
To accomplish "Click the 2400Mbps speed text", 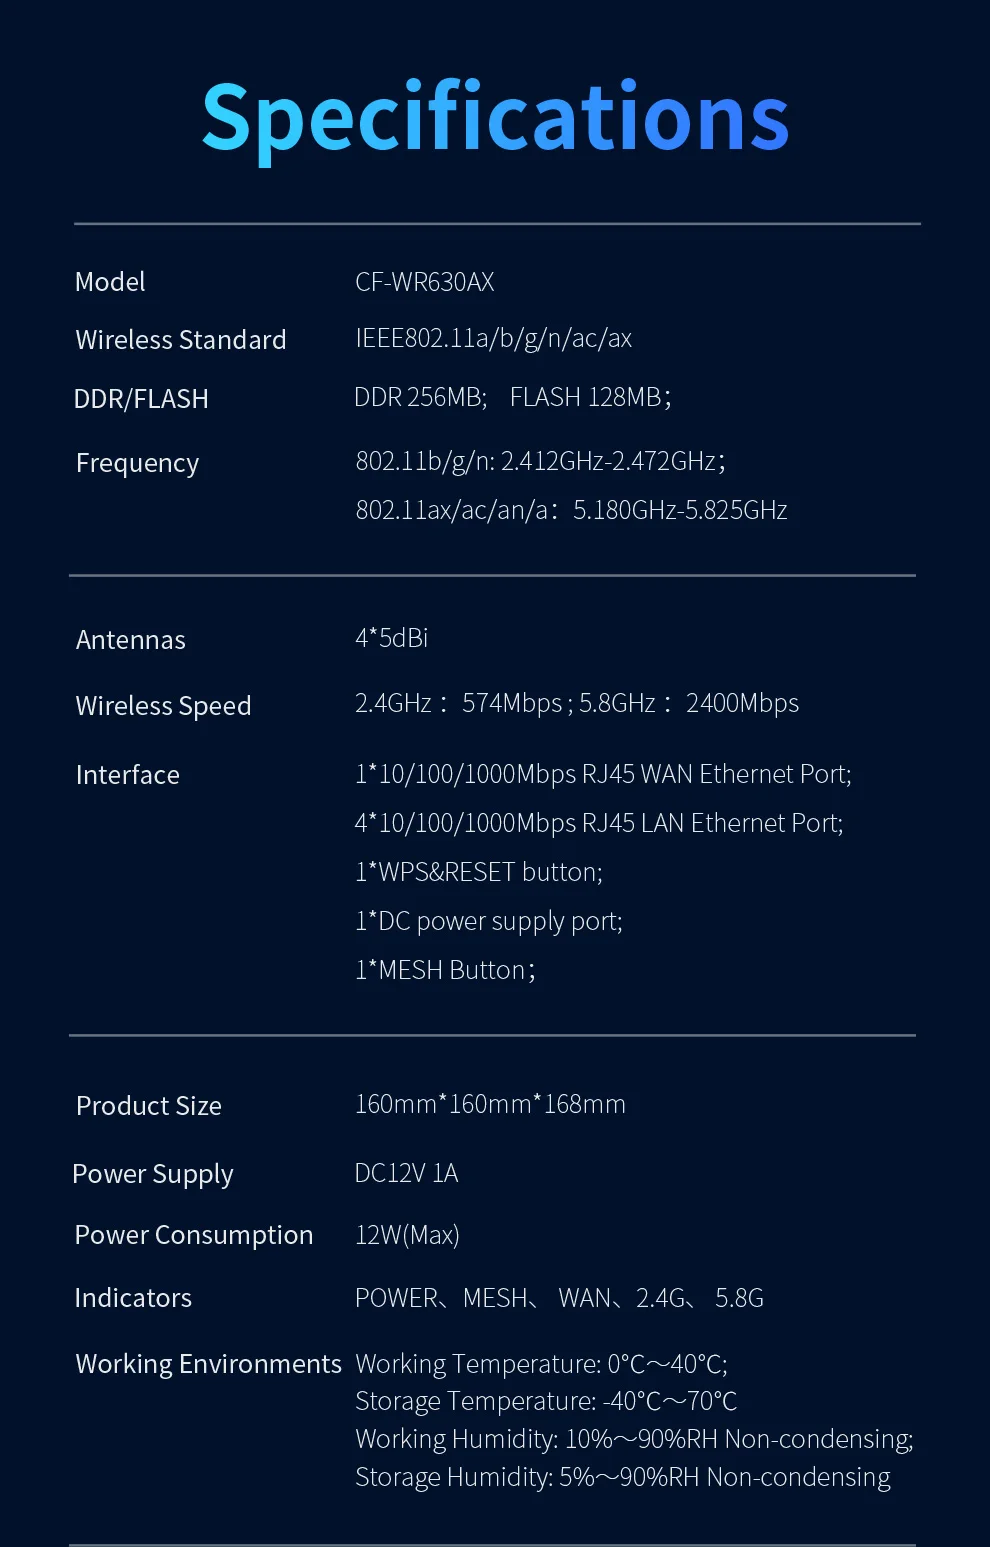I will 742,704.
